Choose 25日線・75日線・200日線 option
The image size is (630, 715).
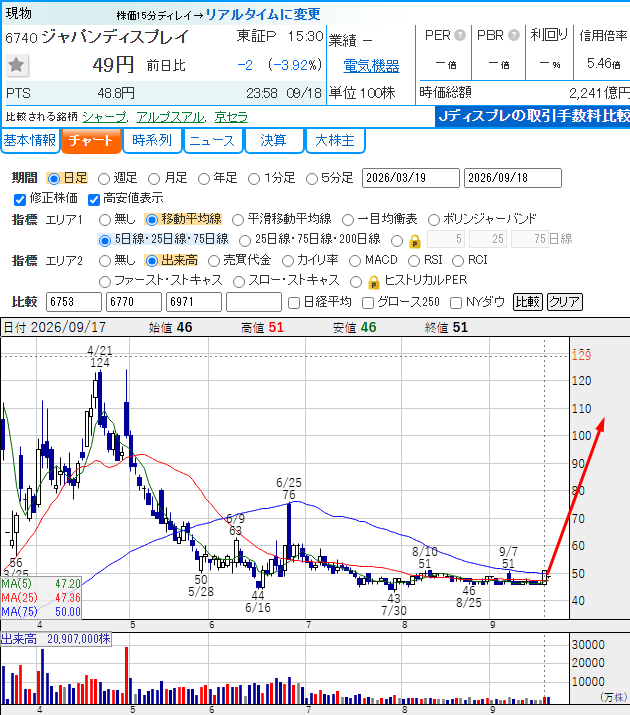click(245, 240)
